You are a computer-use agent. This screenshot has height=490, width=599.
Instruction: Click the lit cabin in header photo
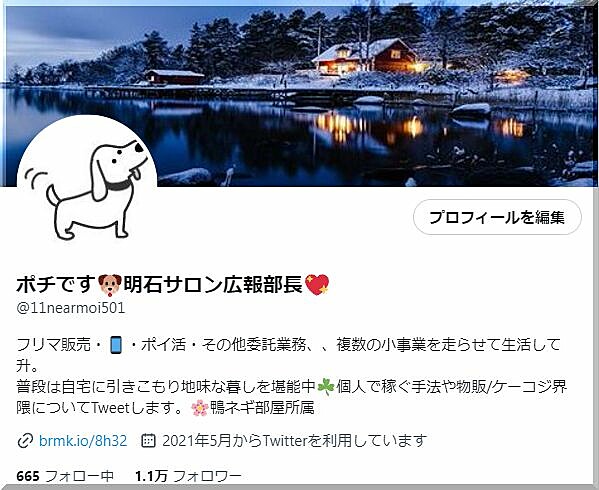point(365,57)
